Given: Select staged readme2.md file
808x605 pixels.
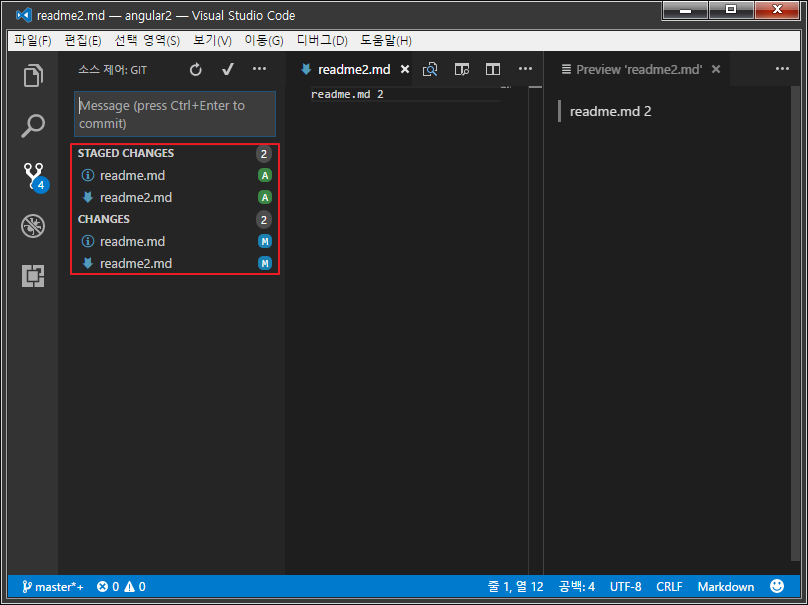Looking at the screenshot, I should coord(136,197).
